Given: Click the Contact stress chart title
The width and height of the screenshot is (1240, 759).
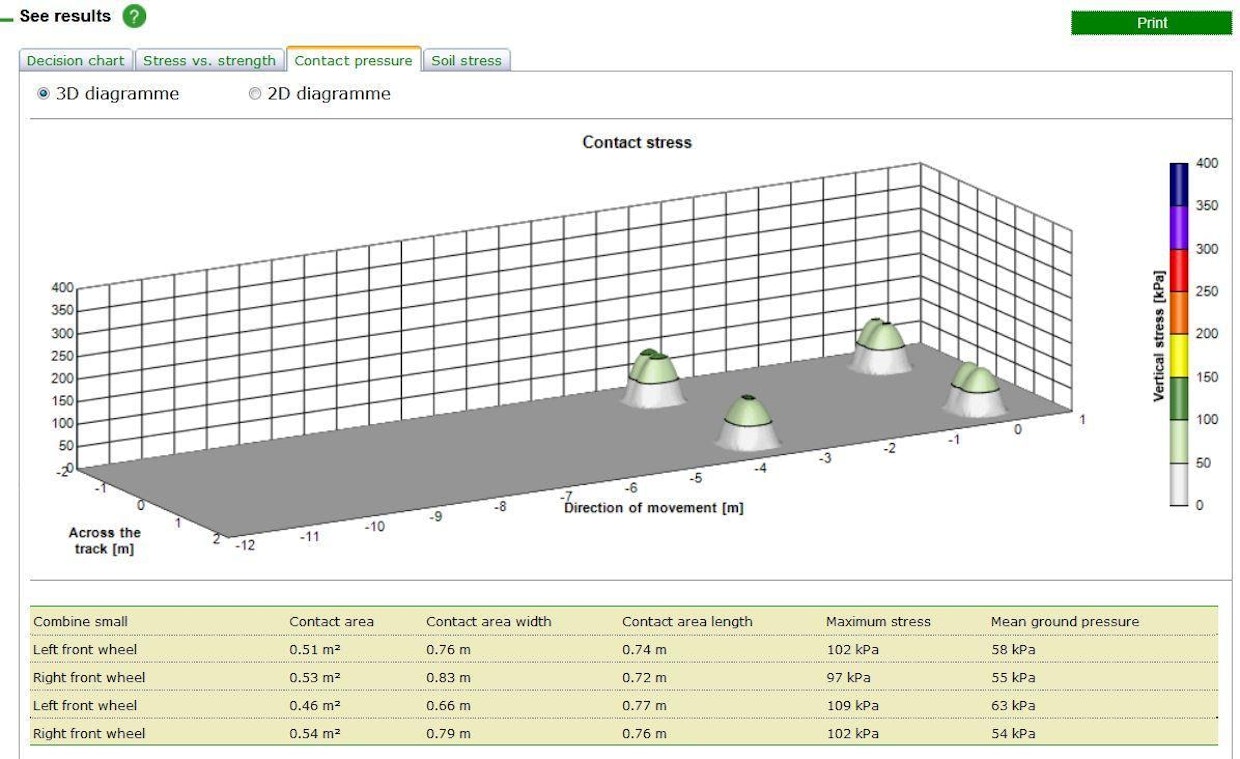Looking at the screenshot, I should pos(637,142).
